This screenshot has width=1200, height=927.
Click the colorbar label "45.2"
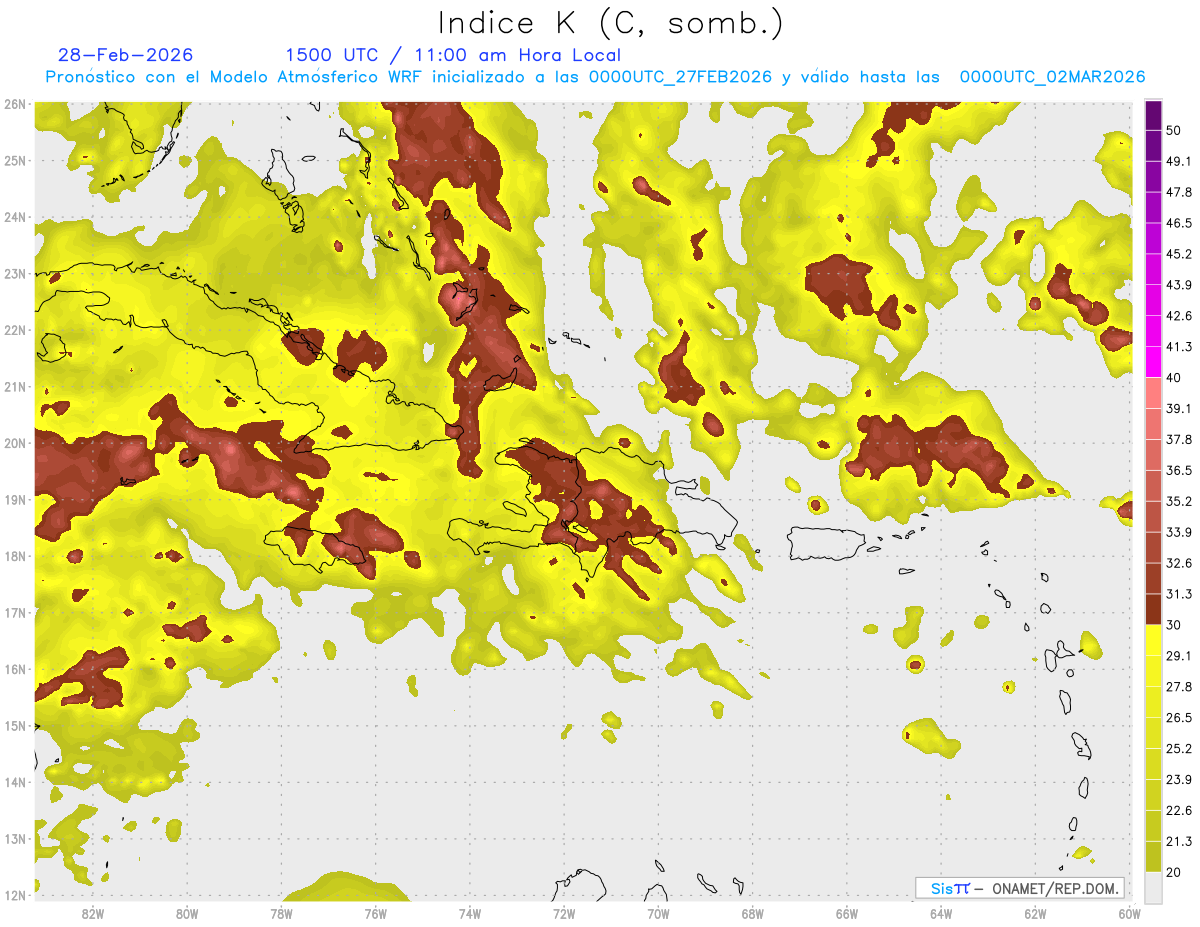point(1179,254)
